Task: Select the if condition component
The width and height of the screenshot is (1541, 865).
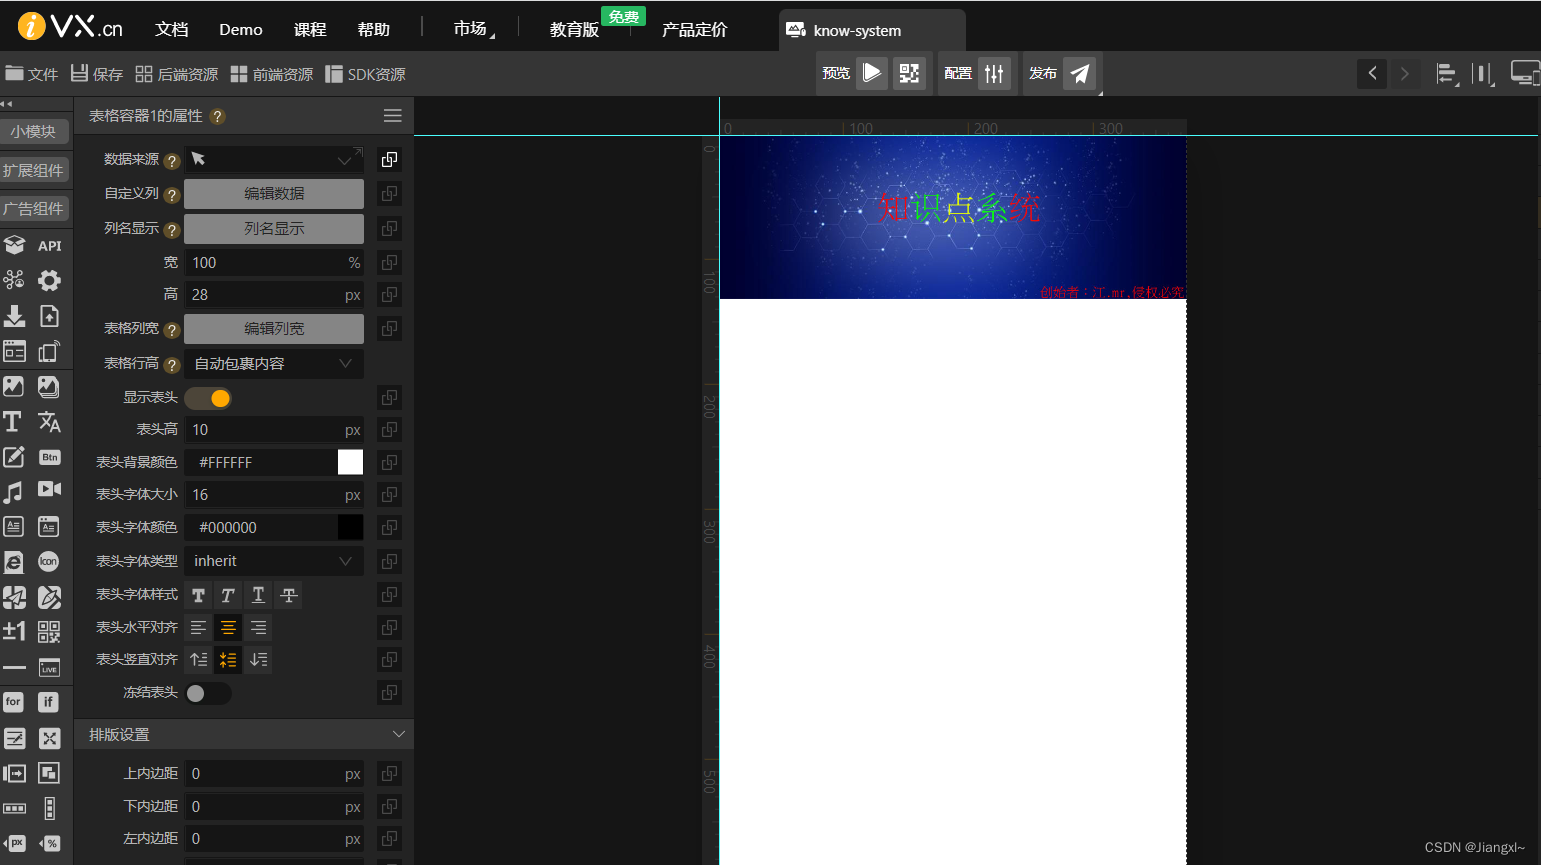Action: (x=48, y=702)
